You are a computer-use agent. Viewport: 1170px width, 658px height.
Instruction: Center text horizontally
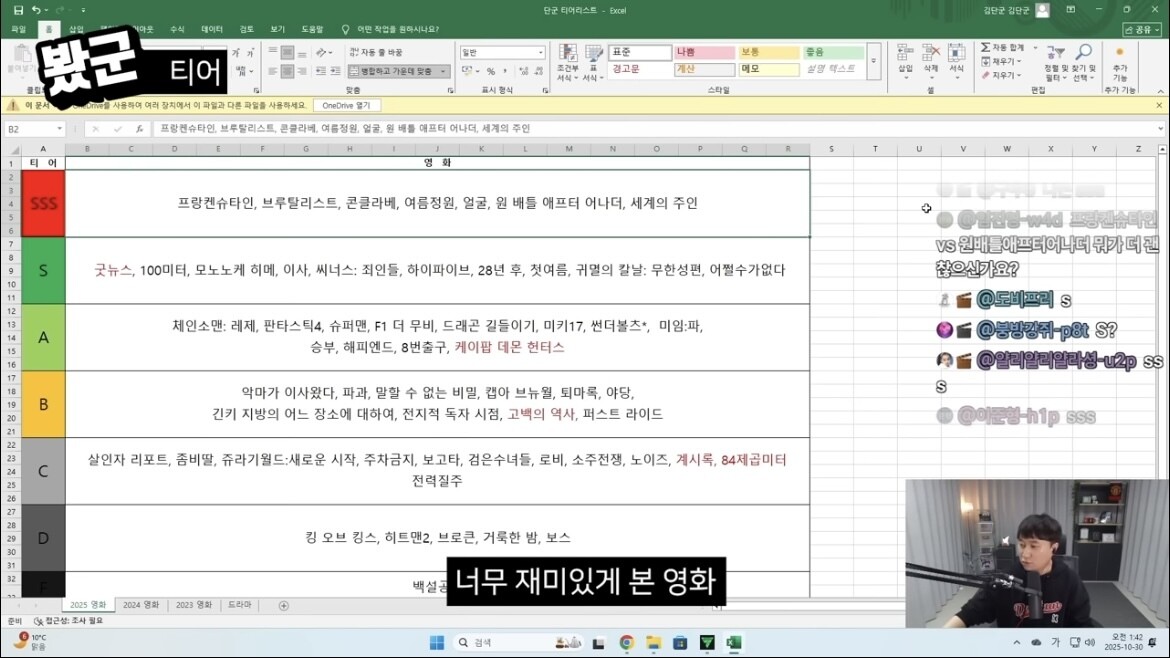point(287,72)
